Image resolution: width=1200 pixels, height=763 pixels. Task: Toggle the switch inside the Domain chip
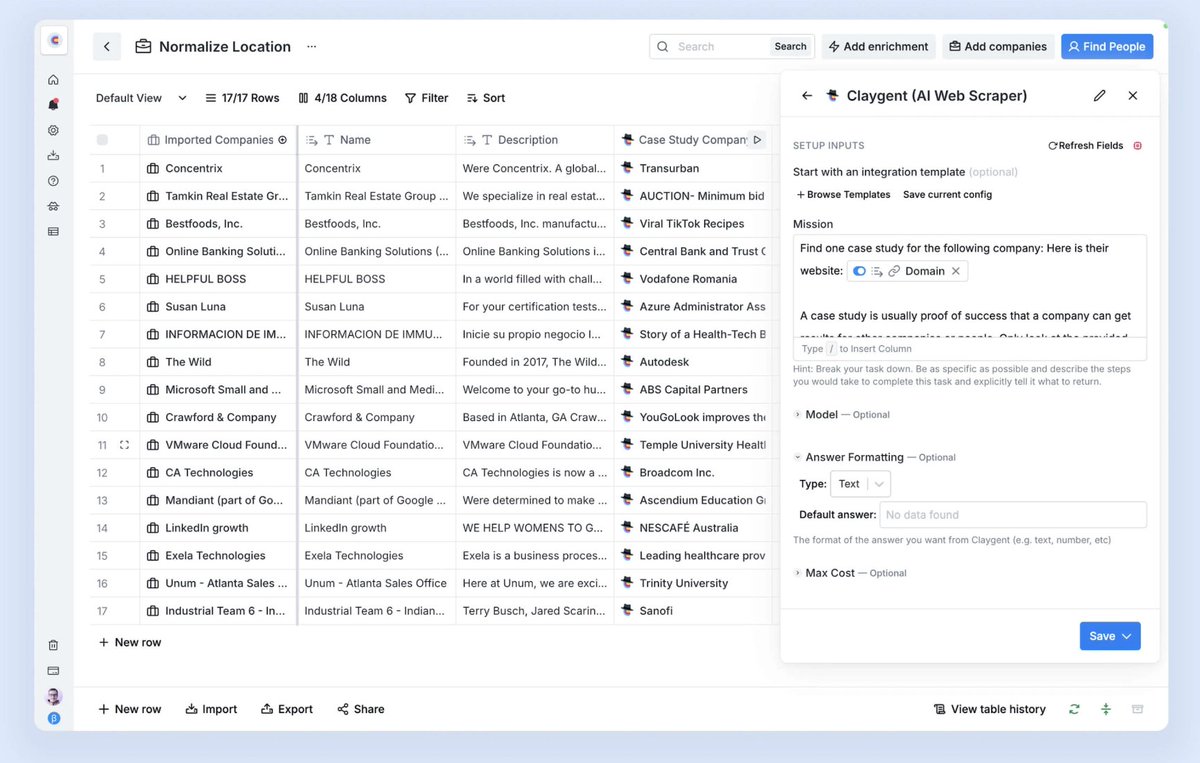pos(859,271)
